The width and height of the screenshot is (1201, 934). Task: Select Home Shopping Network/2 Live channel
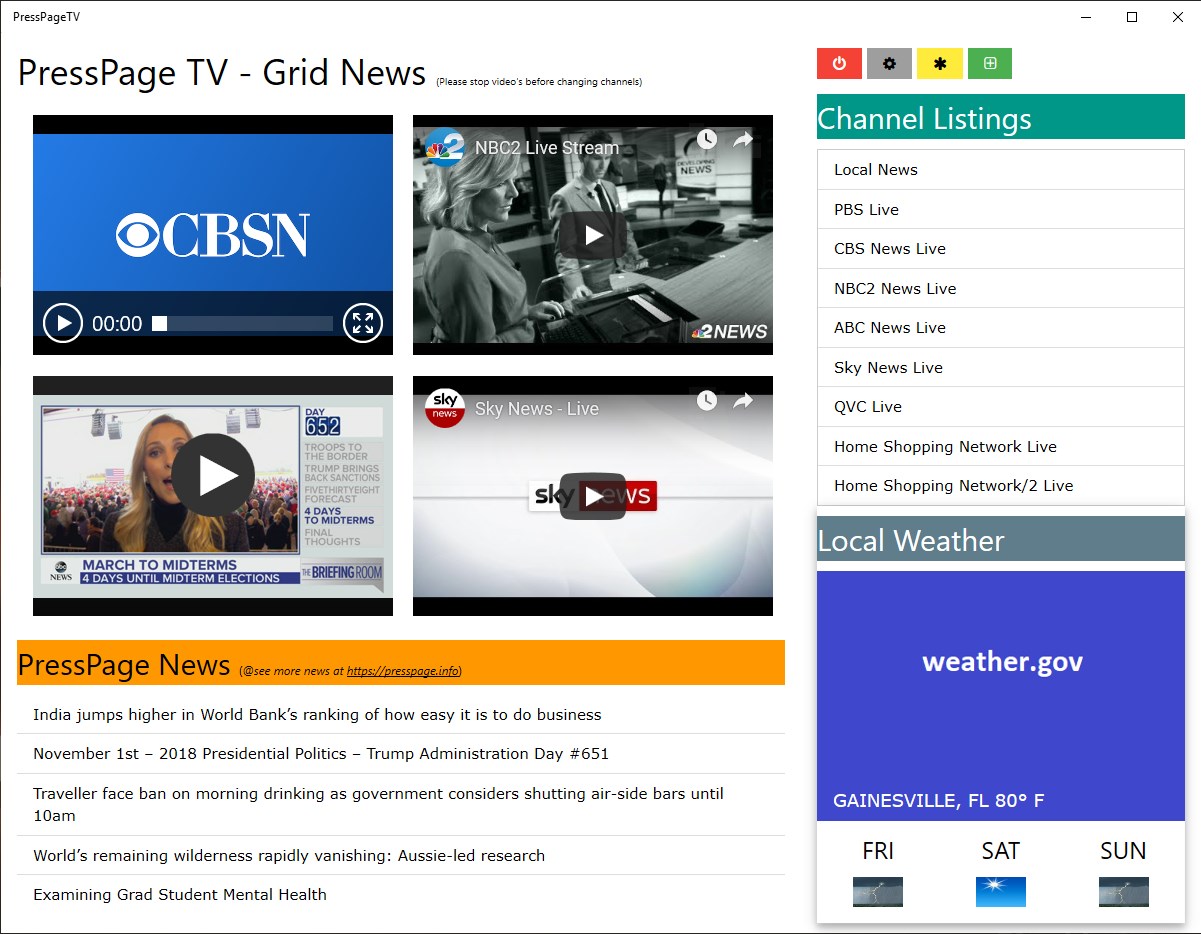tap(1001, 486)
